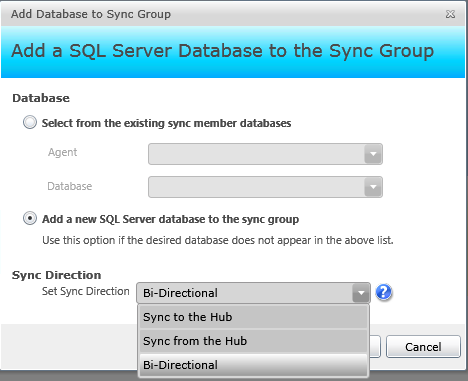Pick Sync to the Hub option
The image size is (468, 381).
253,317
